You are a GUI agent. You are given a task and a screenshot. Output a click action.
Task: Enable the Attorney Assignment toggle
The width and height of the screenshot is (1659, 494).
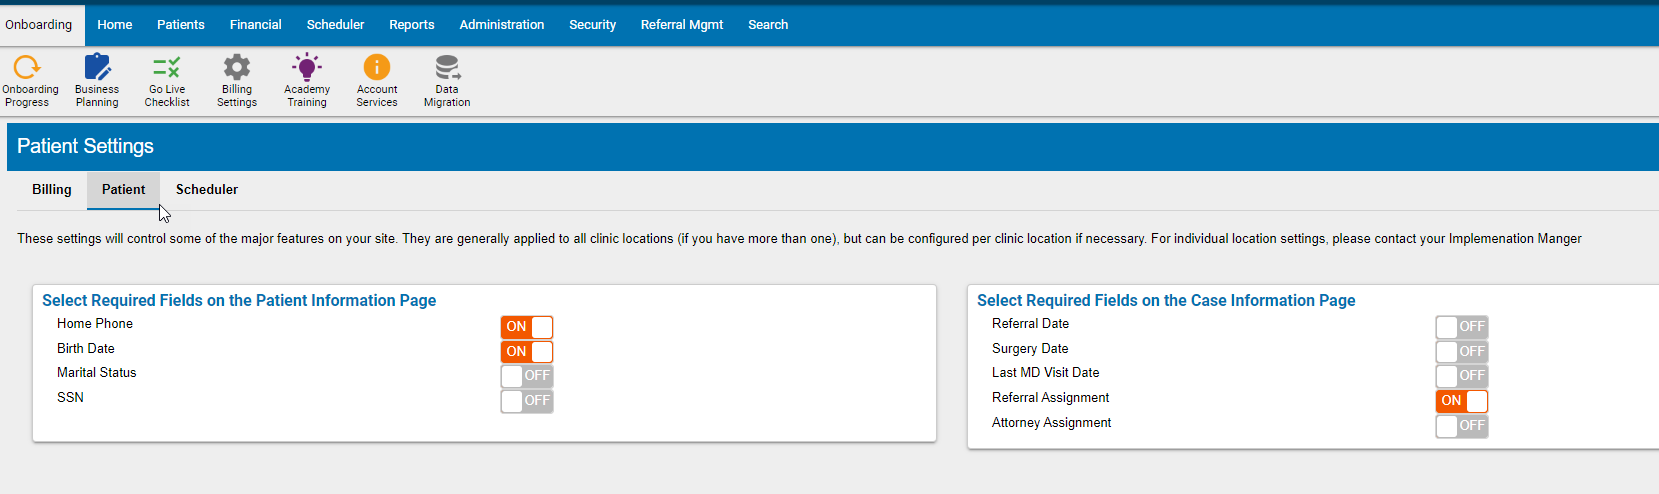[x=1462, y=426]
